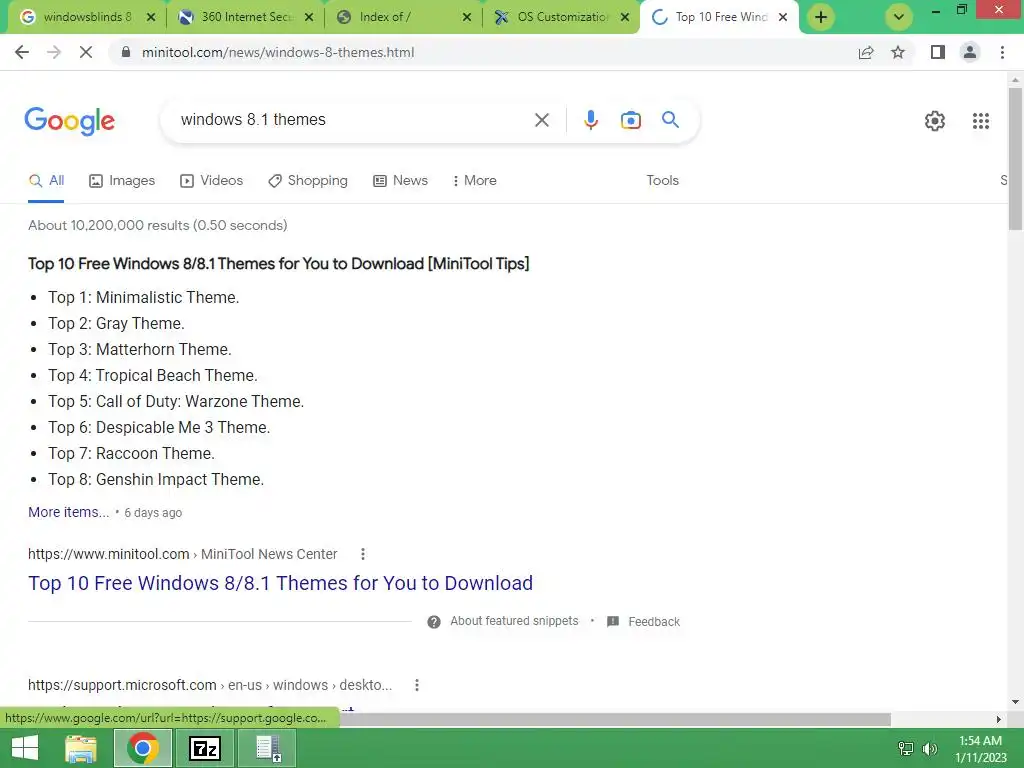The height and width of the screenshot is (768, 1024).
Task: Open the Windows Start button
Action: pyautogui.click(x=25, y=748)
